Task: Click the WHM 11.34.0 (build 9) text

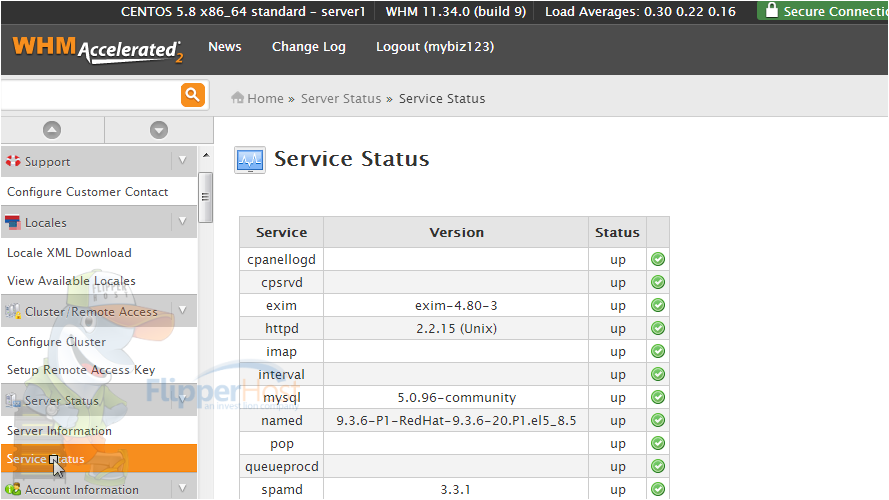Action: coord(455,11)
